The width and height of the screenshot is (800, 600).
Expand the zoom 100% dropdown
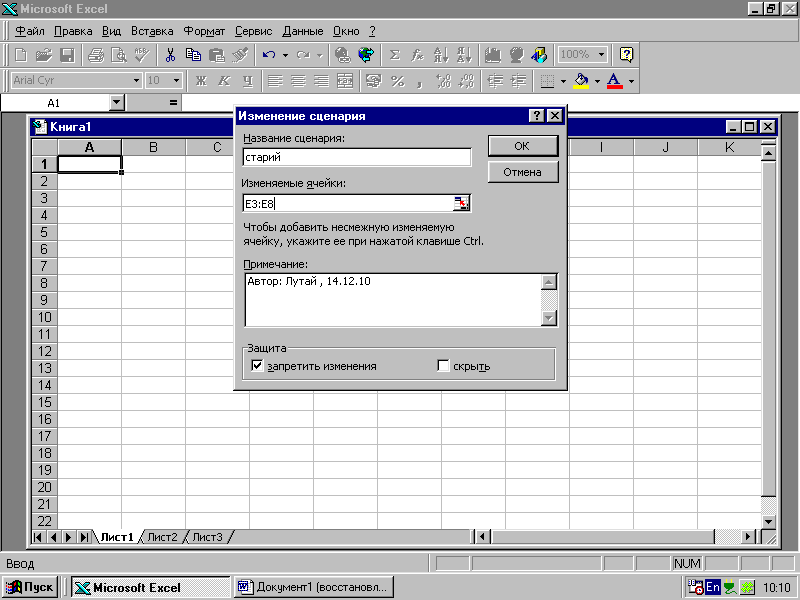click(x=602, y=55)
